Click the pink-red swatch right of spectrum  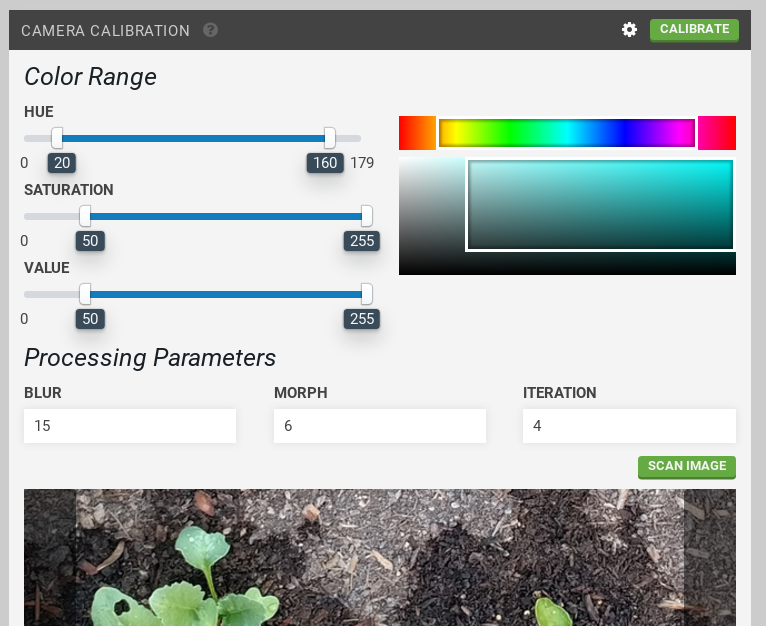point(716,133)
